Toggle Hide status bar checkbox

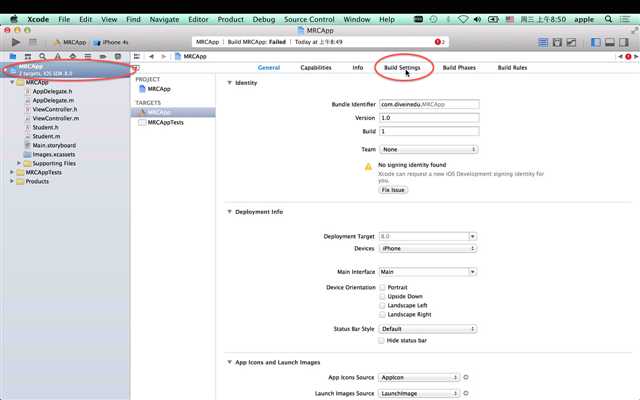(381, 340)
